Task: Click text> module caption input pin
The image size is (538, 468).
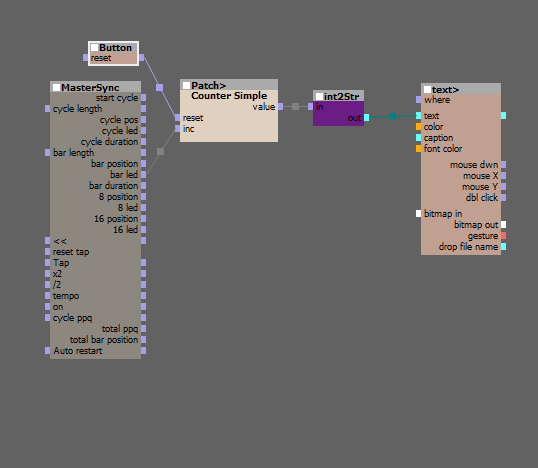Action: (418, 138)
